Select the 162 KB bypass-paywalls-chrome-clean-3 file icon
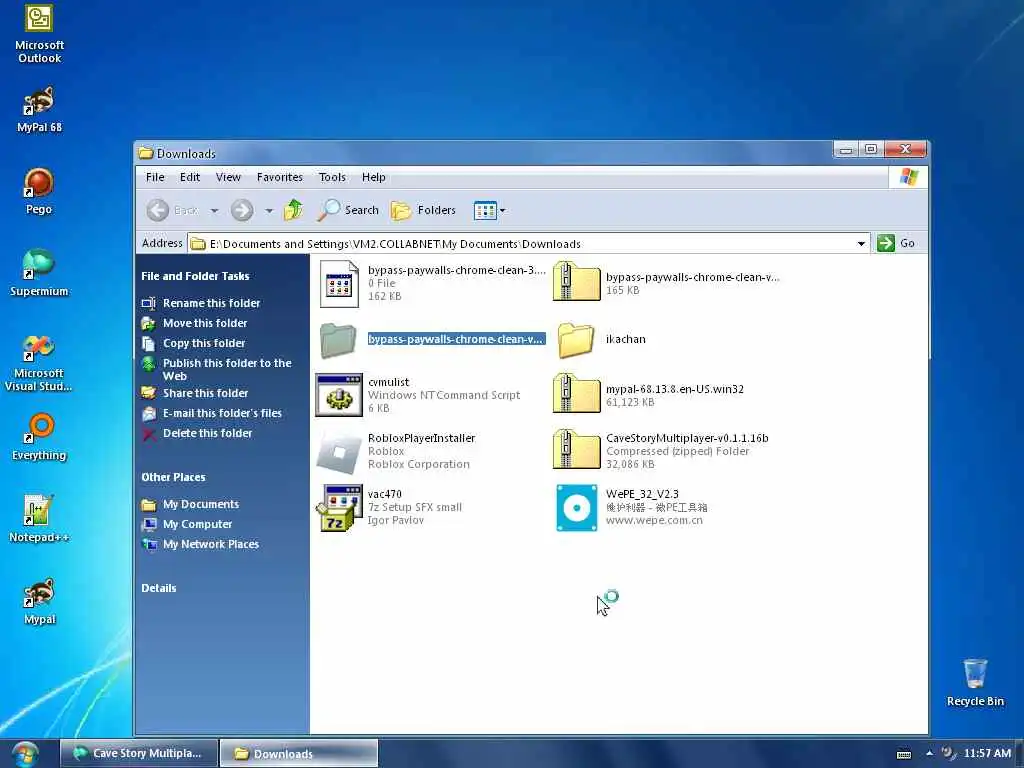 tap(339, 283)
